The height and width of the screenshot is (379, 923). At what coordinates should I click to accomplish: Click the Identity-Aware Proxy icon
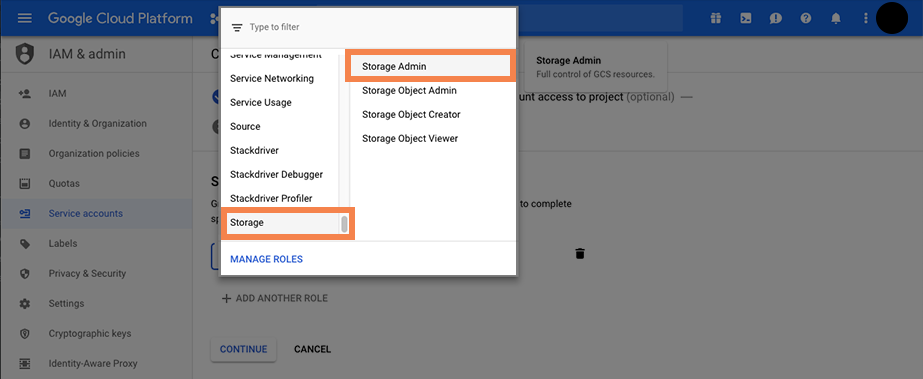point(24,364)
